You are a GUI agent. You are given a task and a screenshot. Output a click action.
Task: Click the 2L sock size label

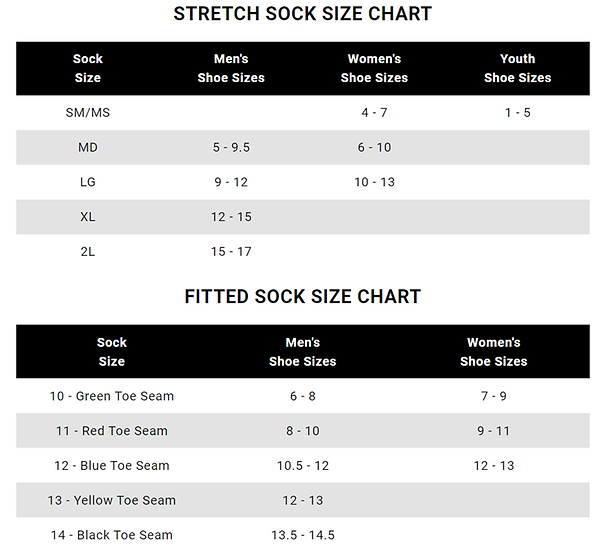87,252
